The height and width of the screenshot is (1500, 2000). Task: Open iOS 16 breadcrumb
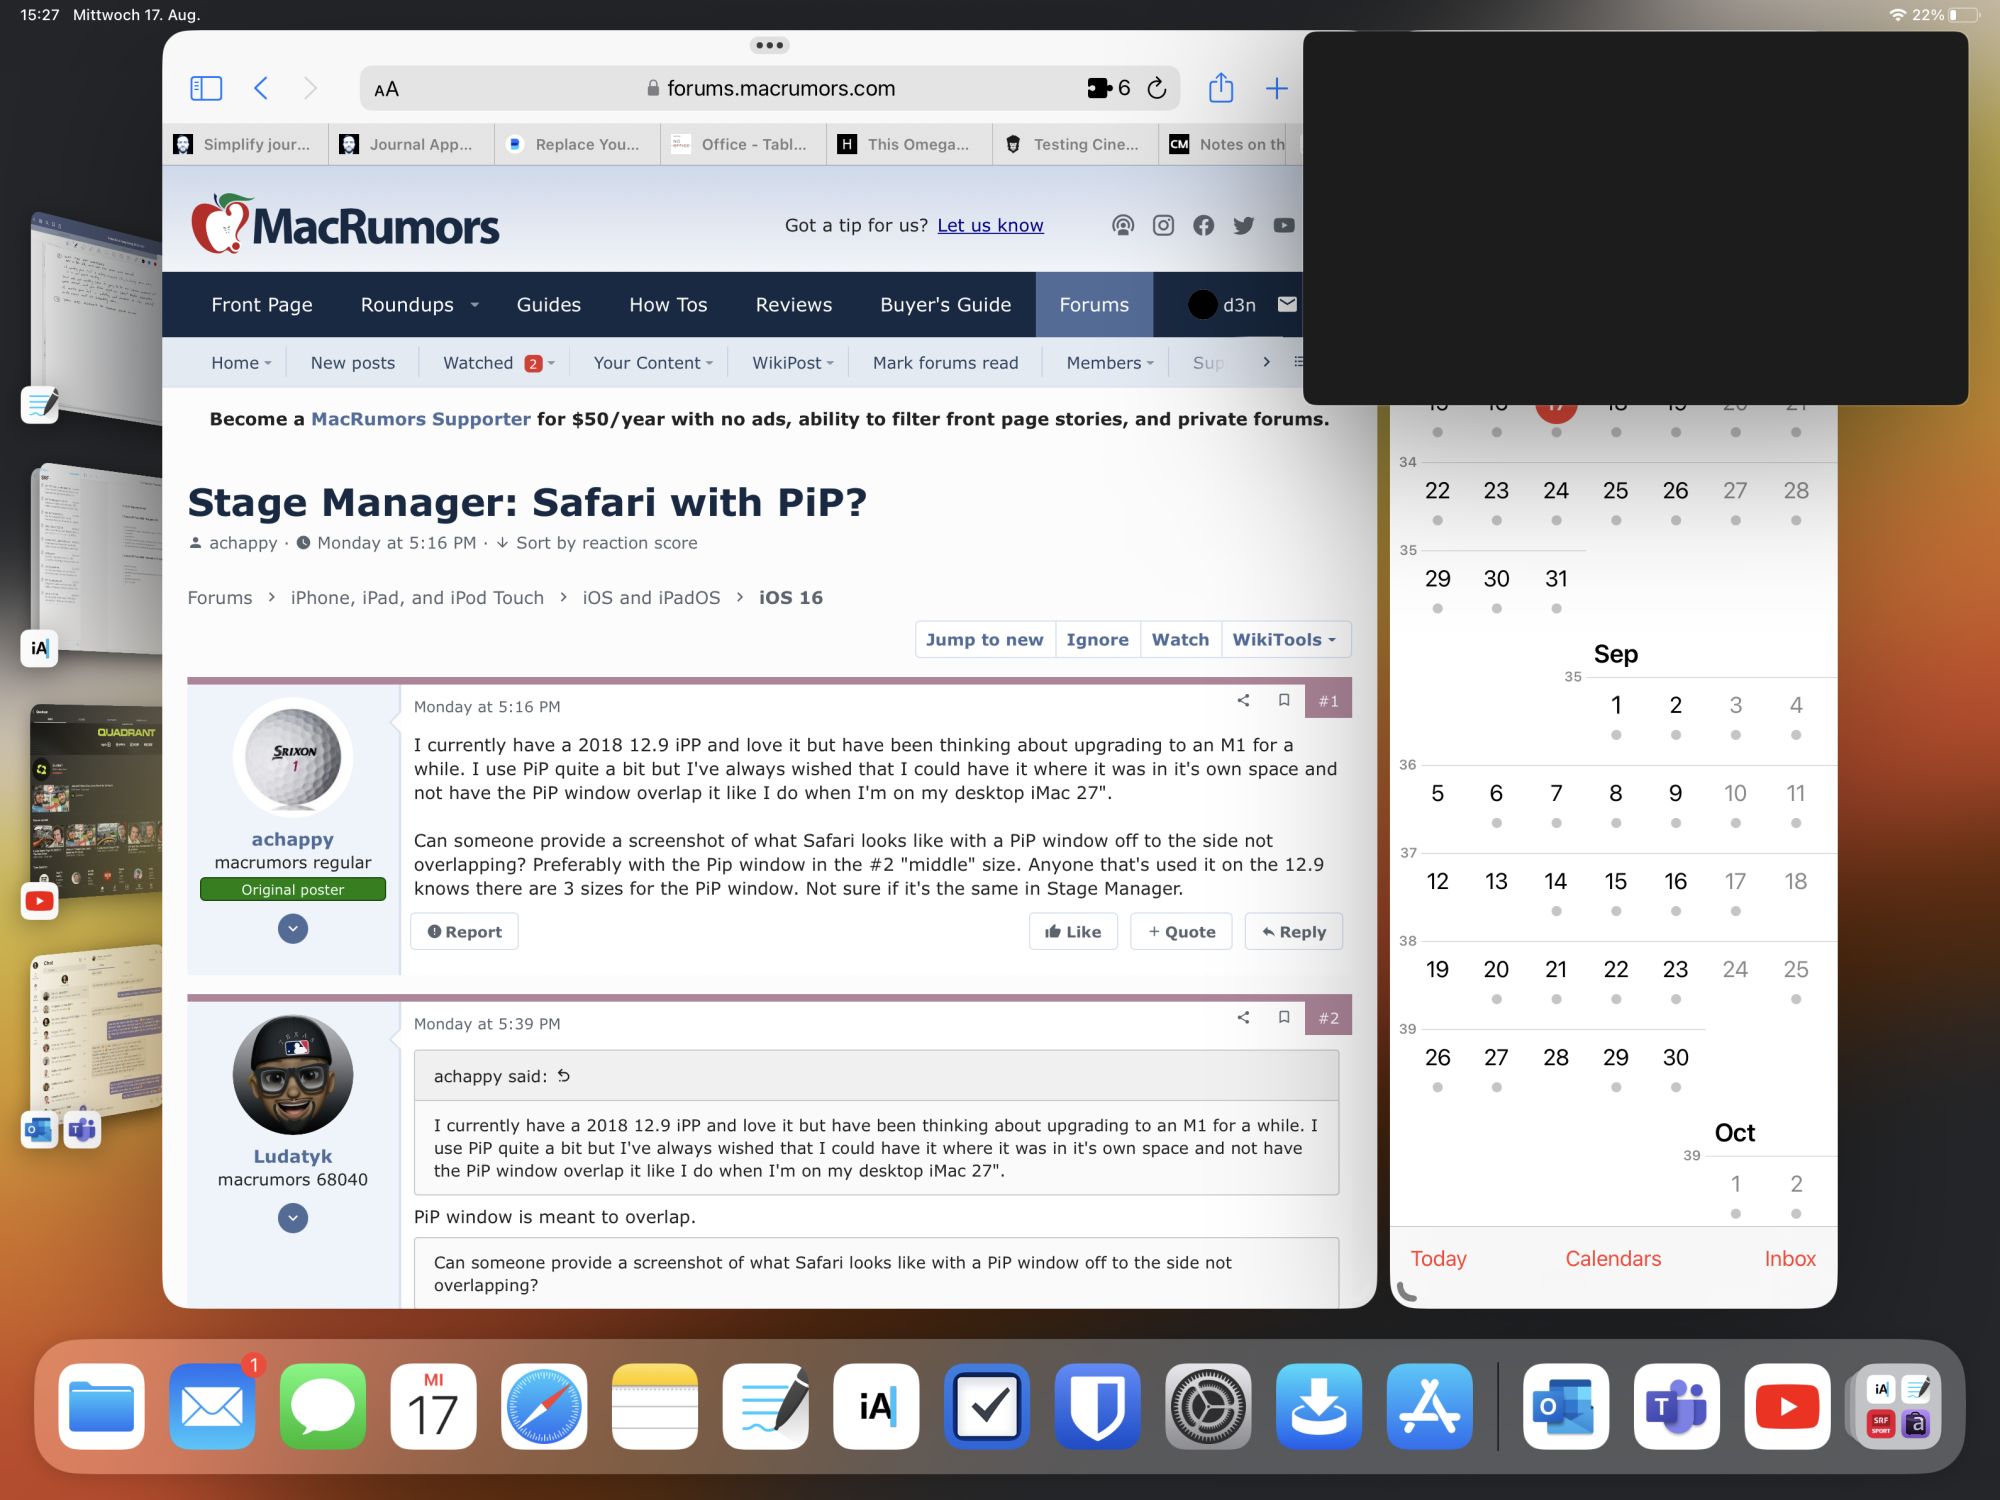pos(790,597)
